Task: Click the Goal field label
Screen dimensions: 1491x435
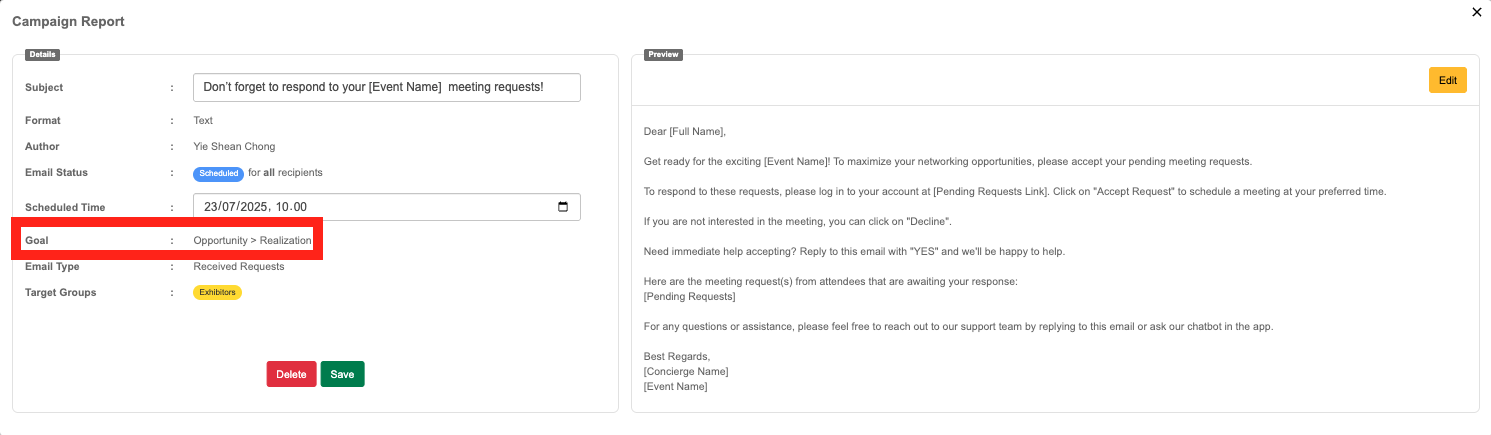Action: tap(37, 241)
